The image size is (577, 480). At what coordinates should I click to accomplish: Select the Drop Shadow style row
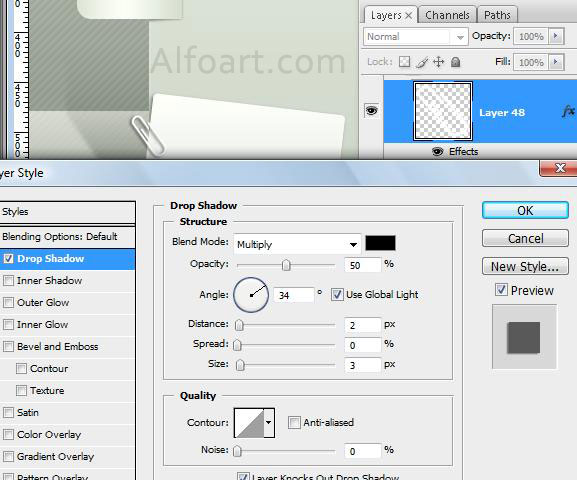pyautogui.click(x=67, y=259)
